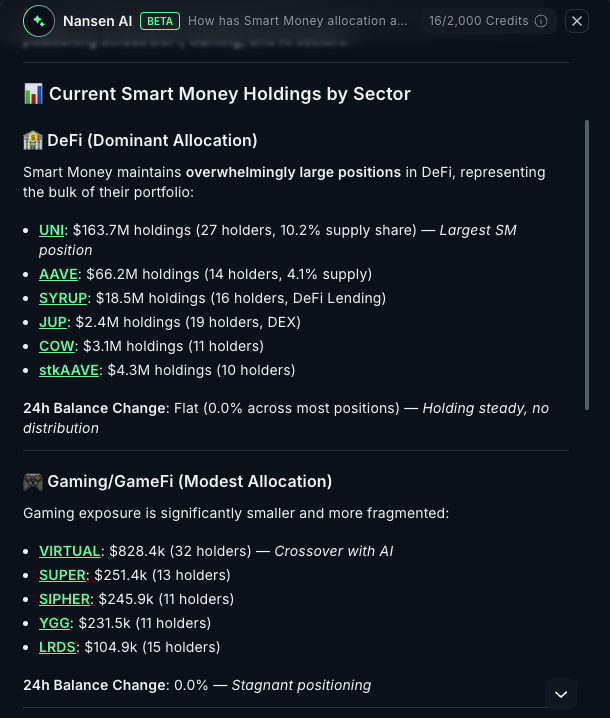Open the UNI token link
Viewport: 610px width, 718px height.
pos(51,230)
